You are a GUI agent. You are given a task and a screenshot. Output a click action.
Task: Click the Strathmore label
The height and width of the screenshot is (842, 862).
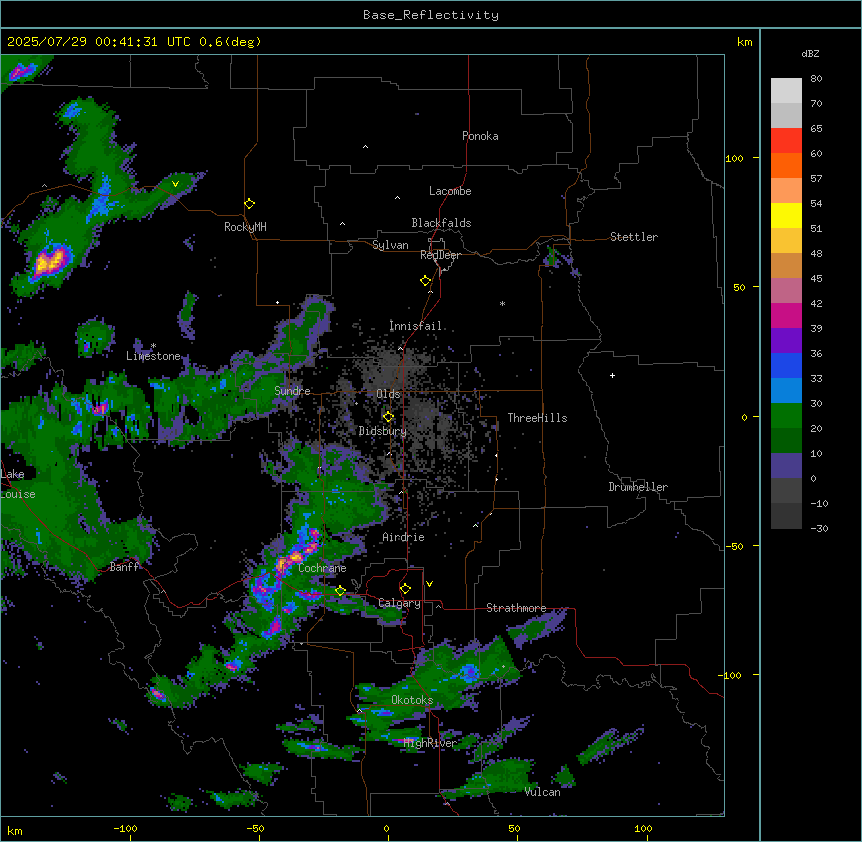tap(516, 608)
